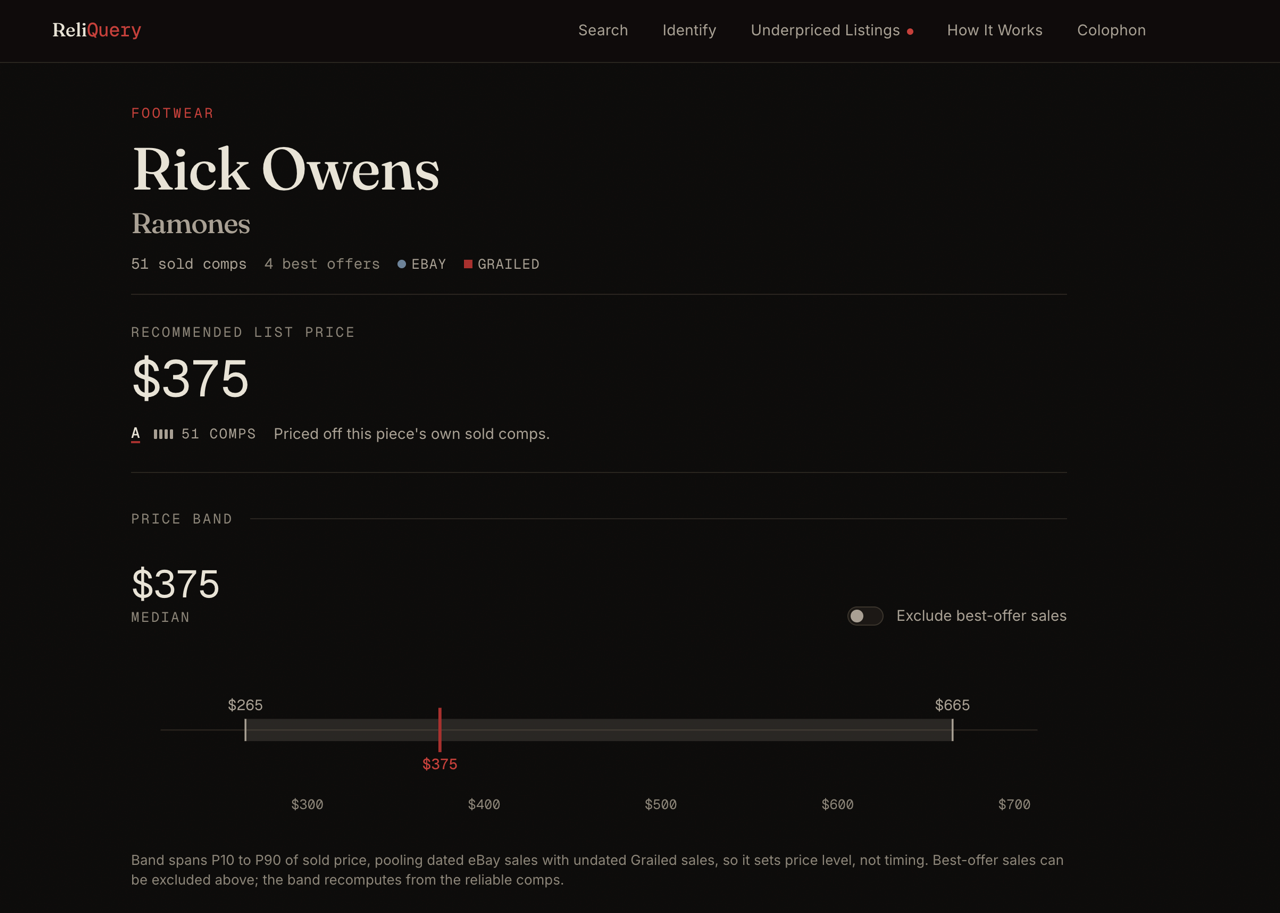Screen dimensions: 1280x913
Task: Click the PRICE BAND section heading
Action: (x=182, y=519)
